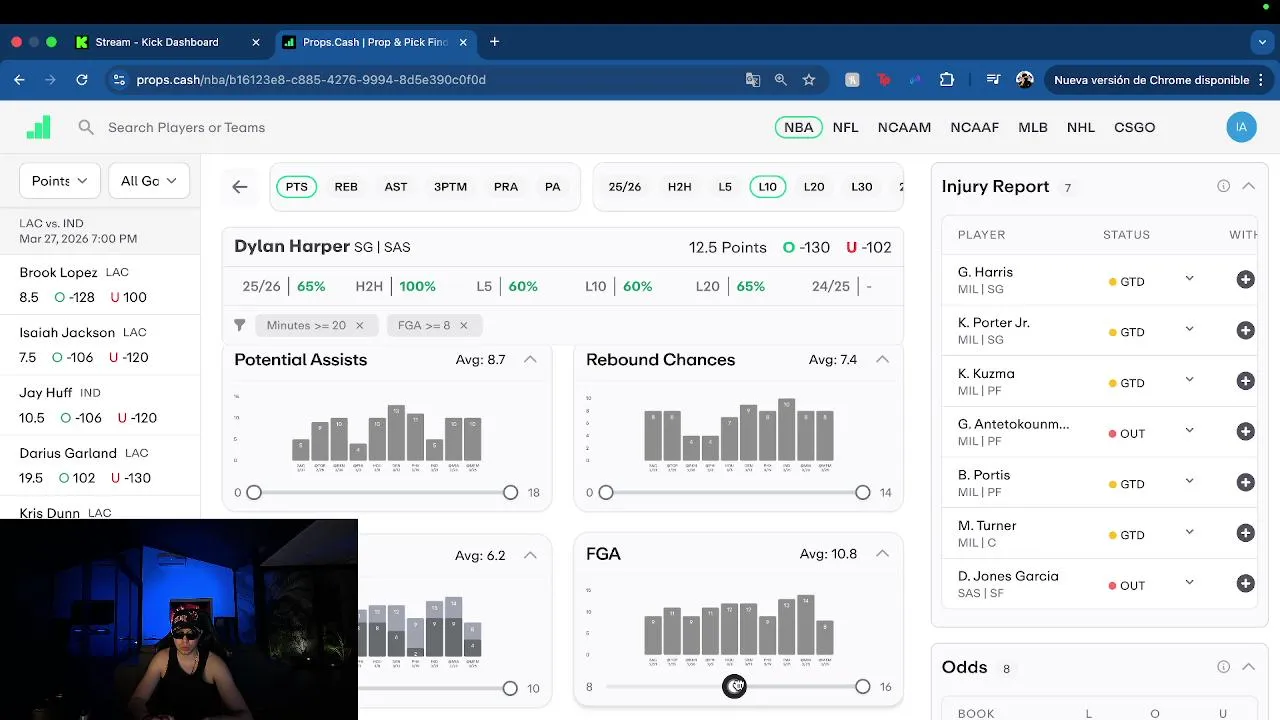Click the back arrow beside the PTS tab
Viewport: 1280px width, 720px height.
tap(240, 187)
